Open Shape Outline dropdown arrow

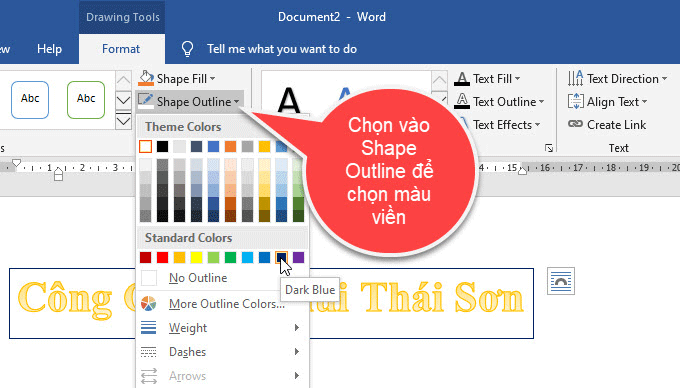tap(236, 102)
